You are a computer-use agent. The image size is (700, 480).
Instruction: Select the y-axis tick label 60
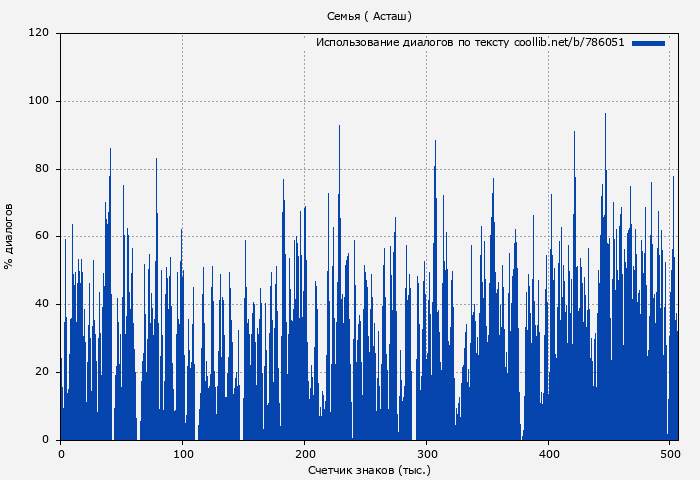pos(42,237)
